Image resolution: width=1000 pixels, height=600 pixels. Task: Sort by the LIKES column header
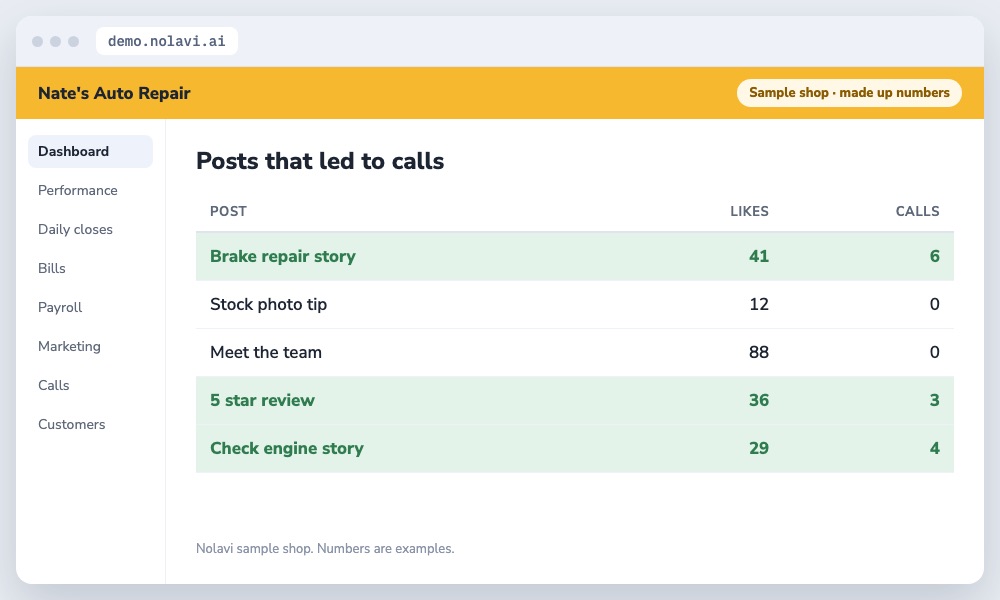click(x=749, y=211)
